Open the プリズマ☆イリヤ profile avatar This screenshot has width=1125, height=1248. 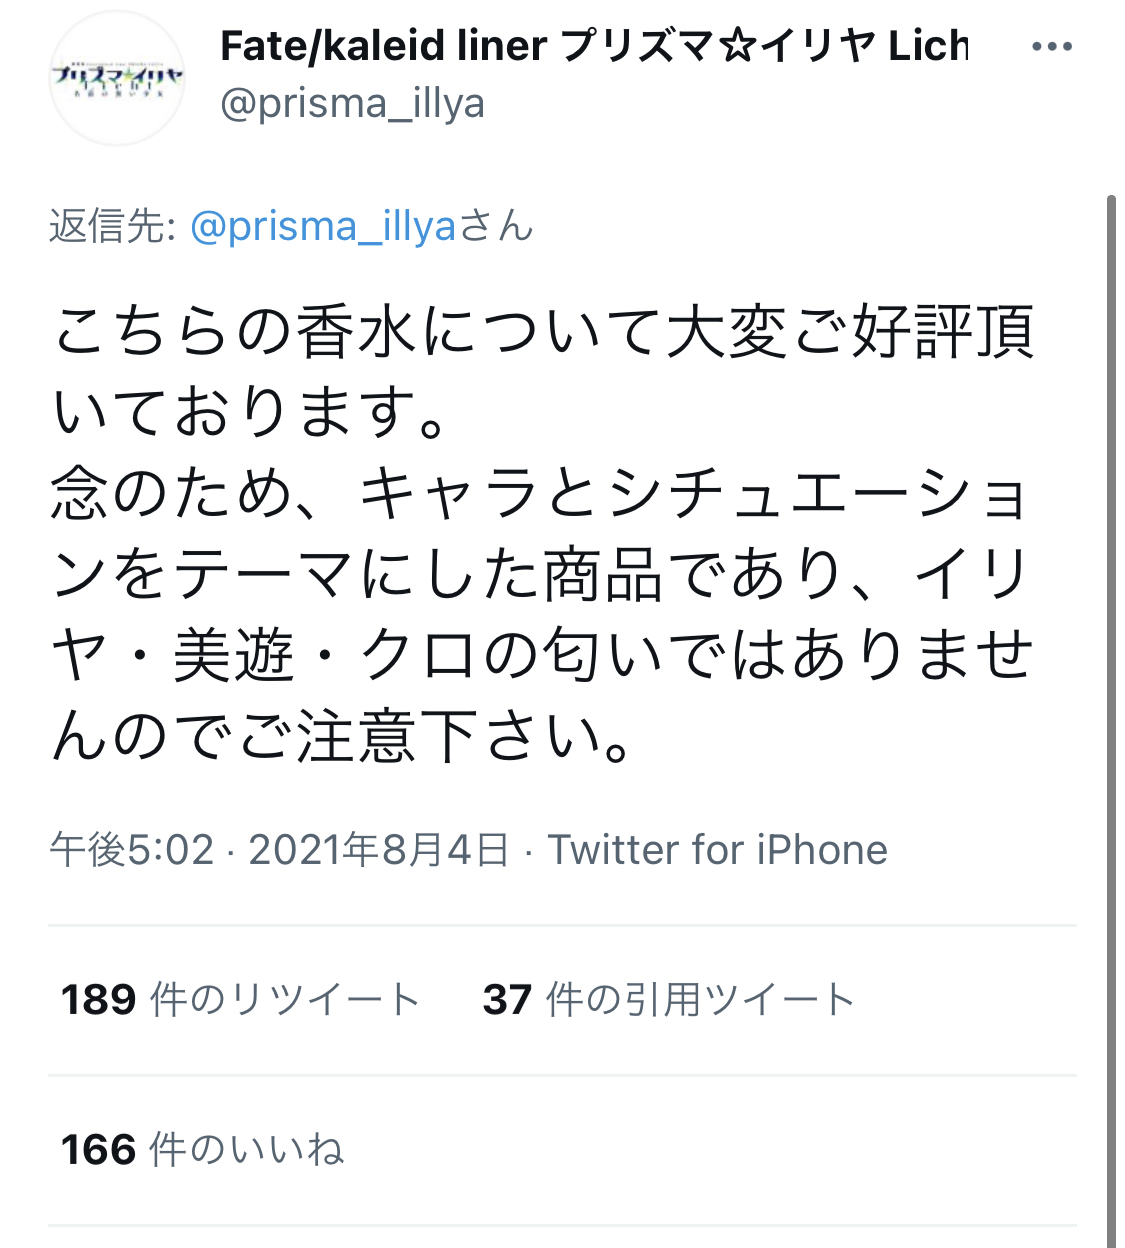117,78
